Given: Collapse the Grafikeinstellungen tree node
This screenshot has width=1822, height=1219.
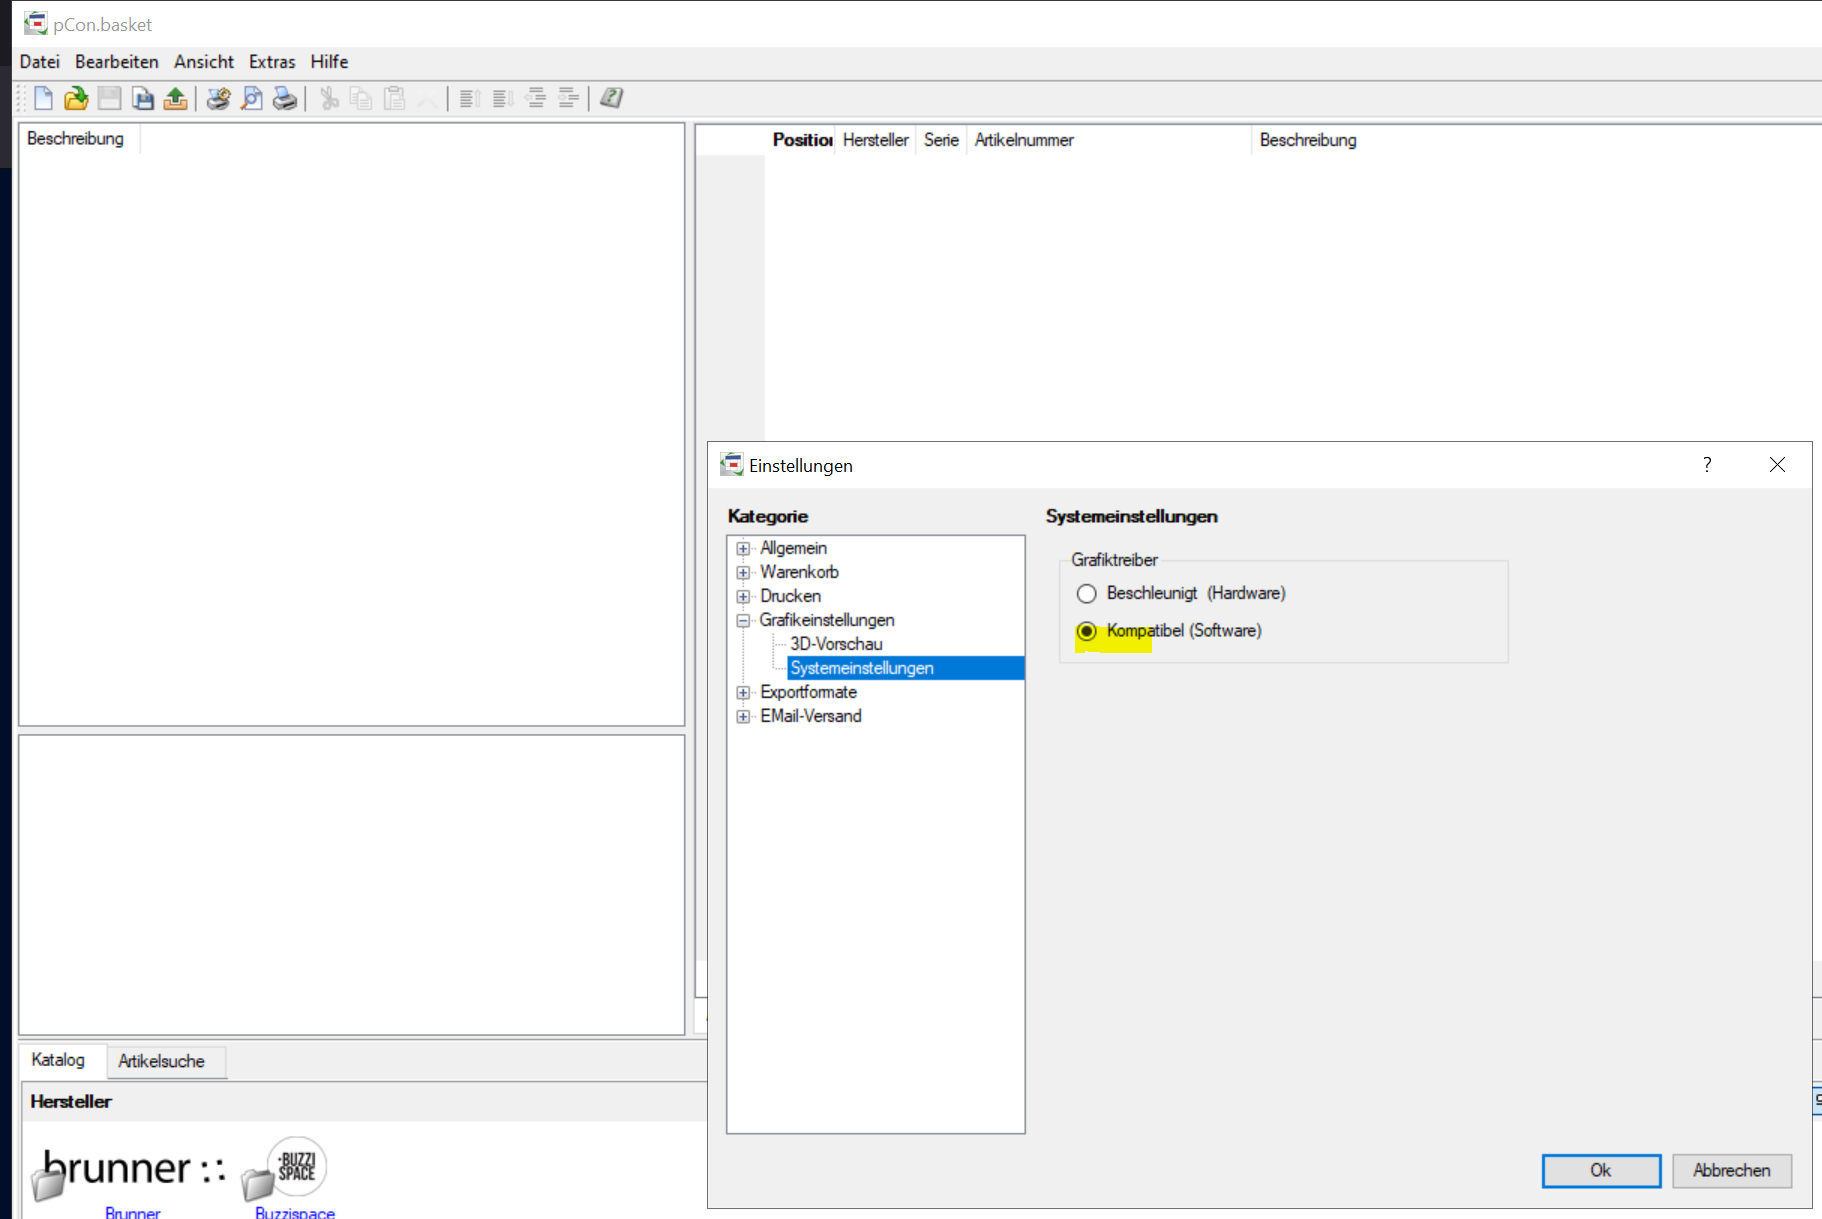Looking at the screenshot, I should pos(743,621).
